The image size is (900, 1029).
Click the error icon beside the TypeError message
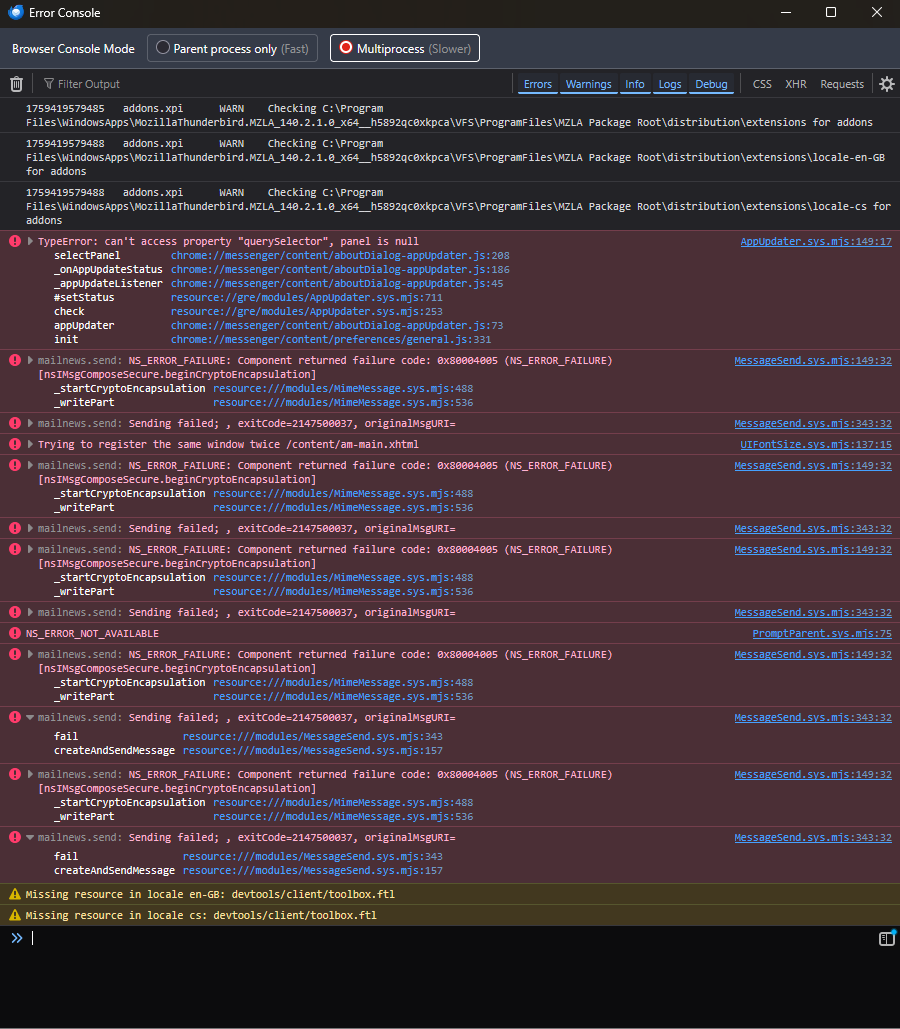[14, 242]
